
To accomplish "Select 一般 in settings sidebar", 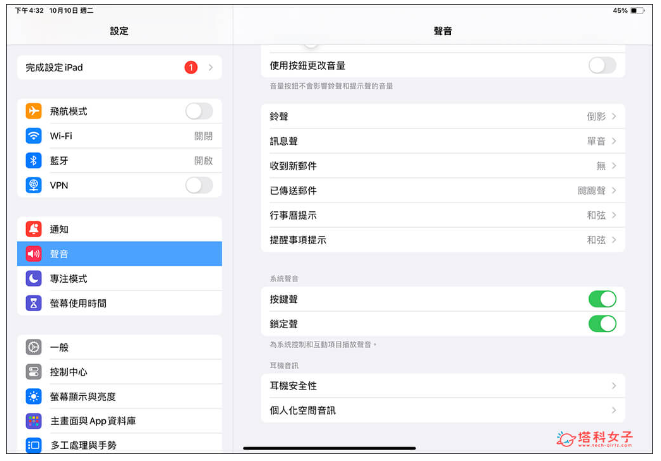I will click(x=120, y=347).
